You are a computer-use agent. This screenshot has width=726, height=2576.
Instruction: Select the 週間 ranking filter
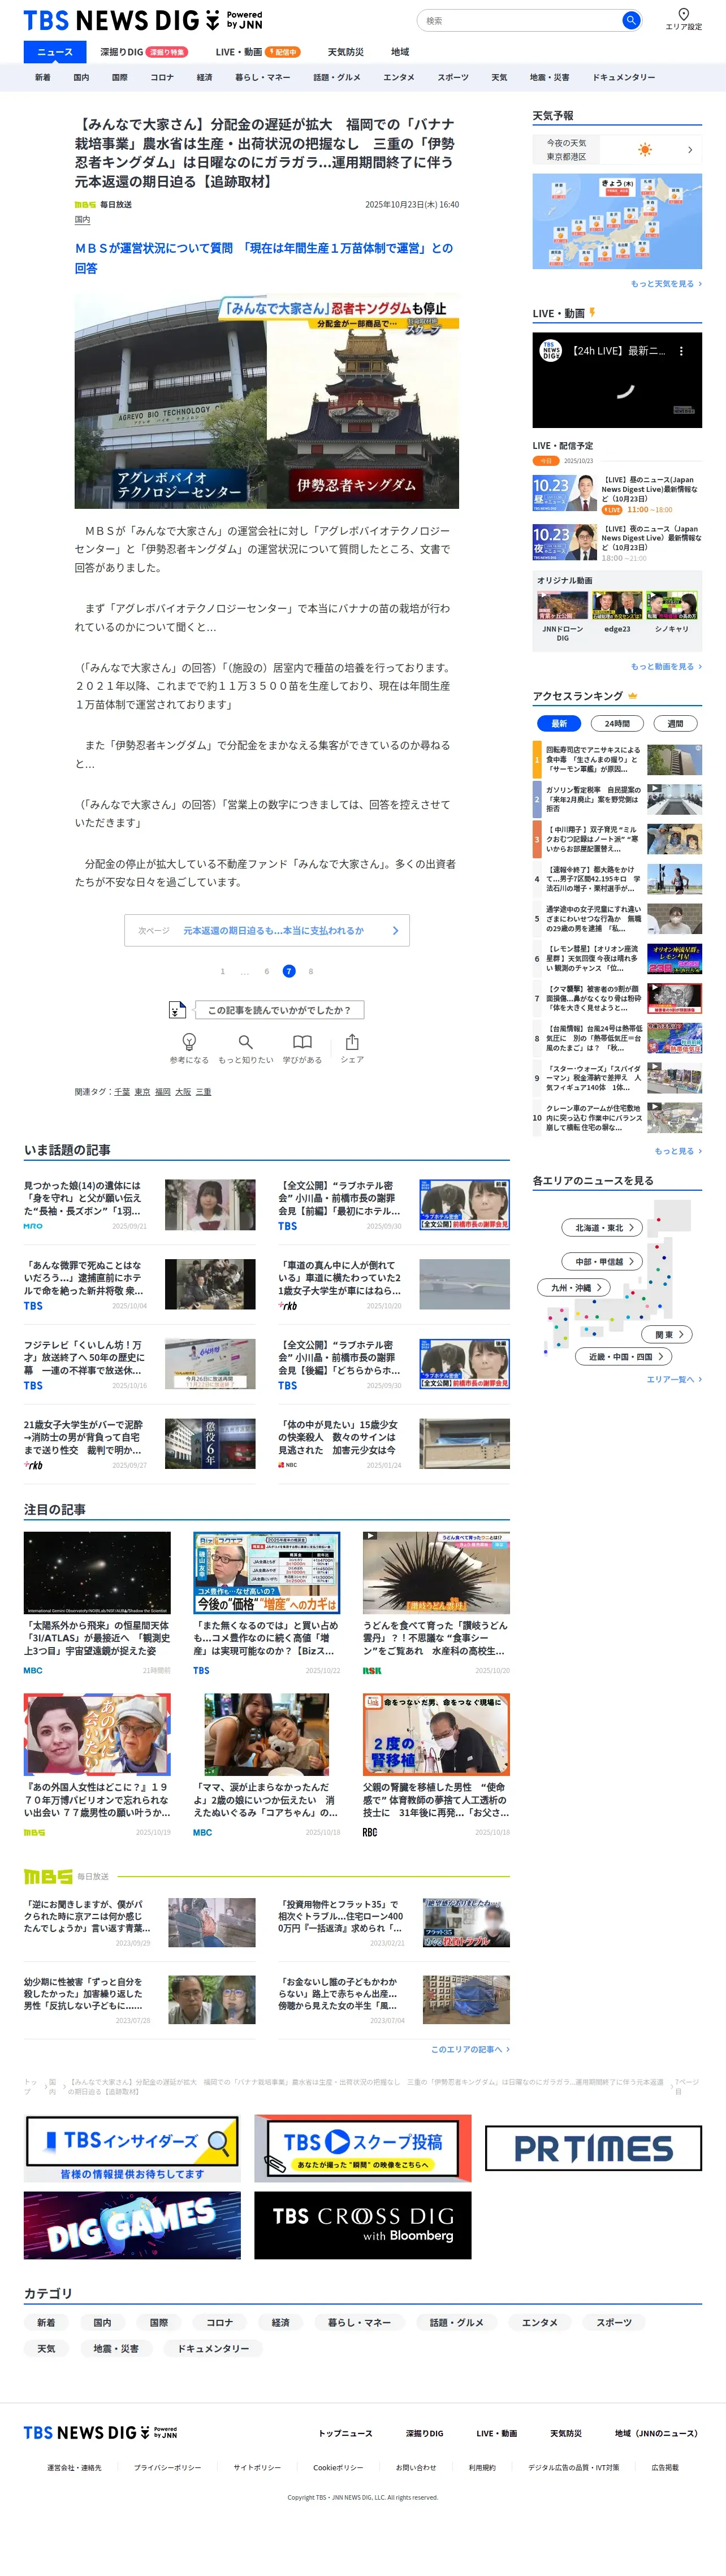tap(675, 723)
